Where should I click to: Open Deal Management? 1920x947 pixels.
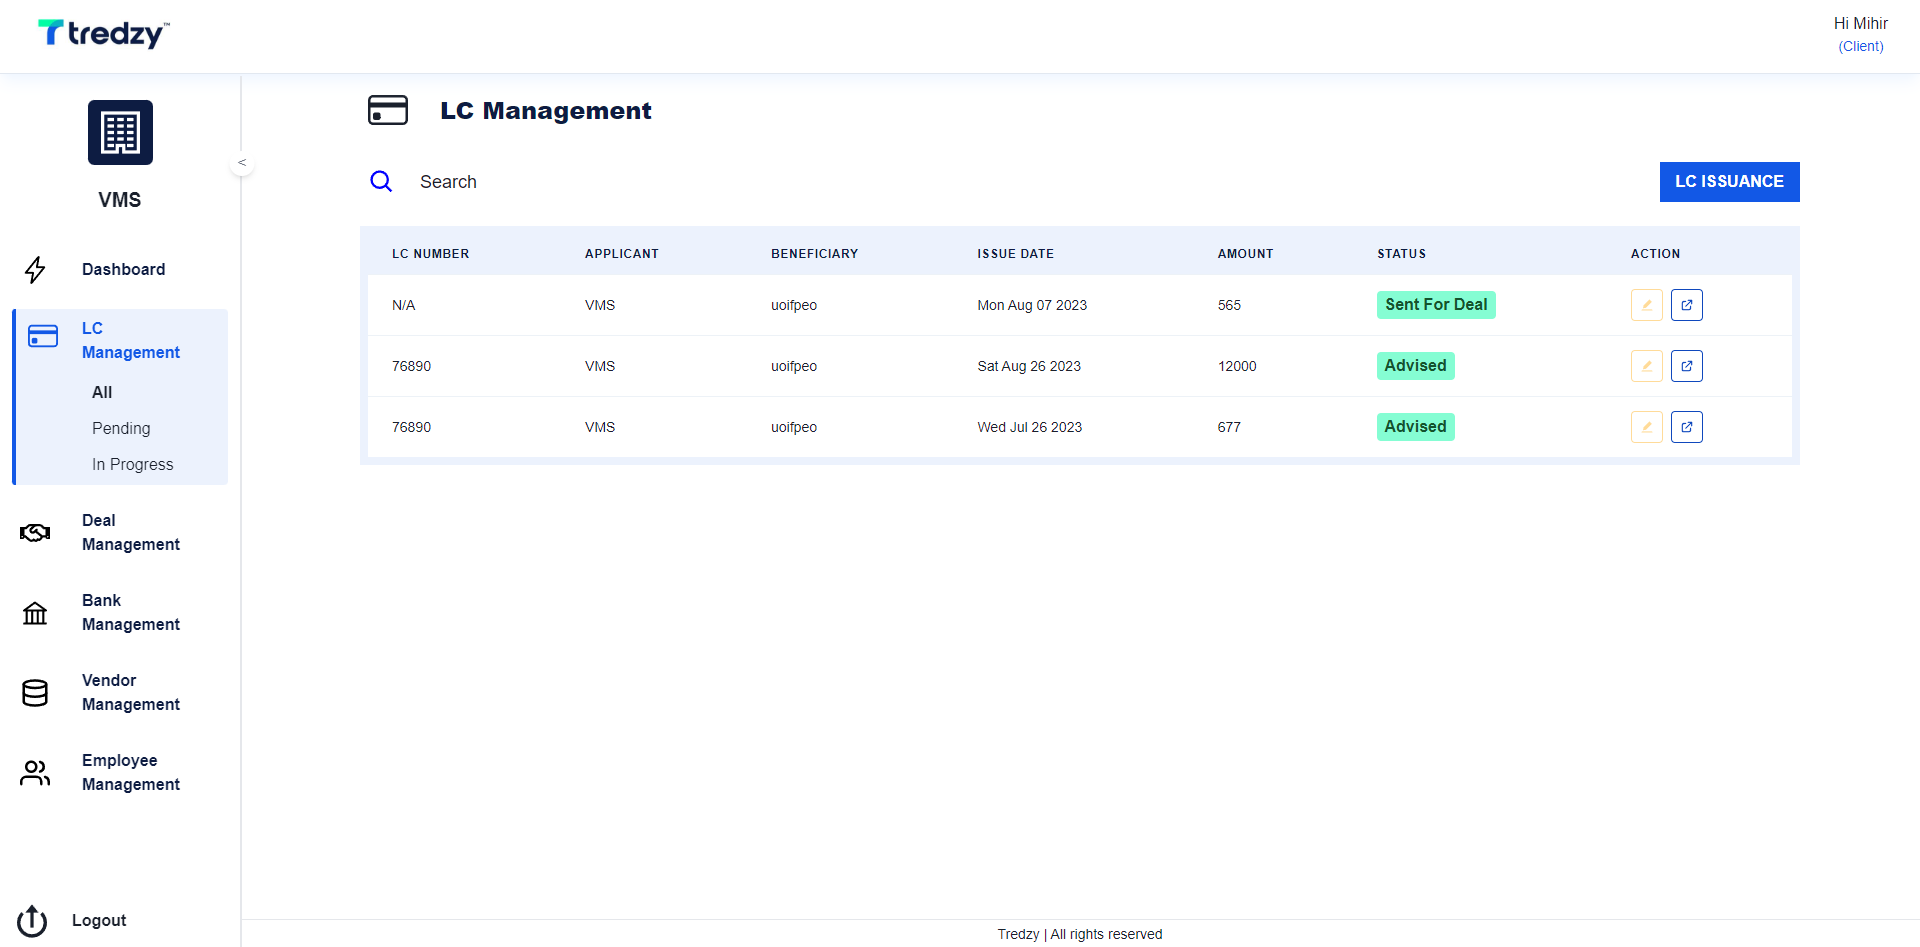point(131,533)
